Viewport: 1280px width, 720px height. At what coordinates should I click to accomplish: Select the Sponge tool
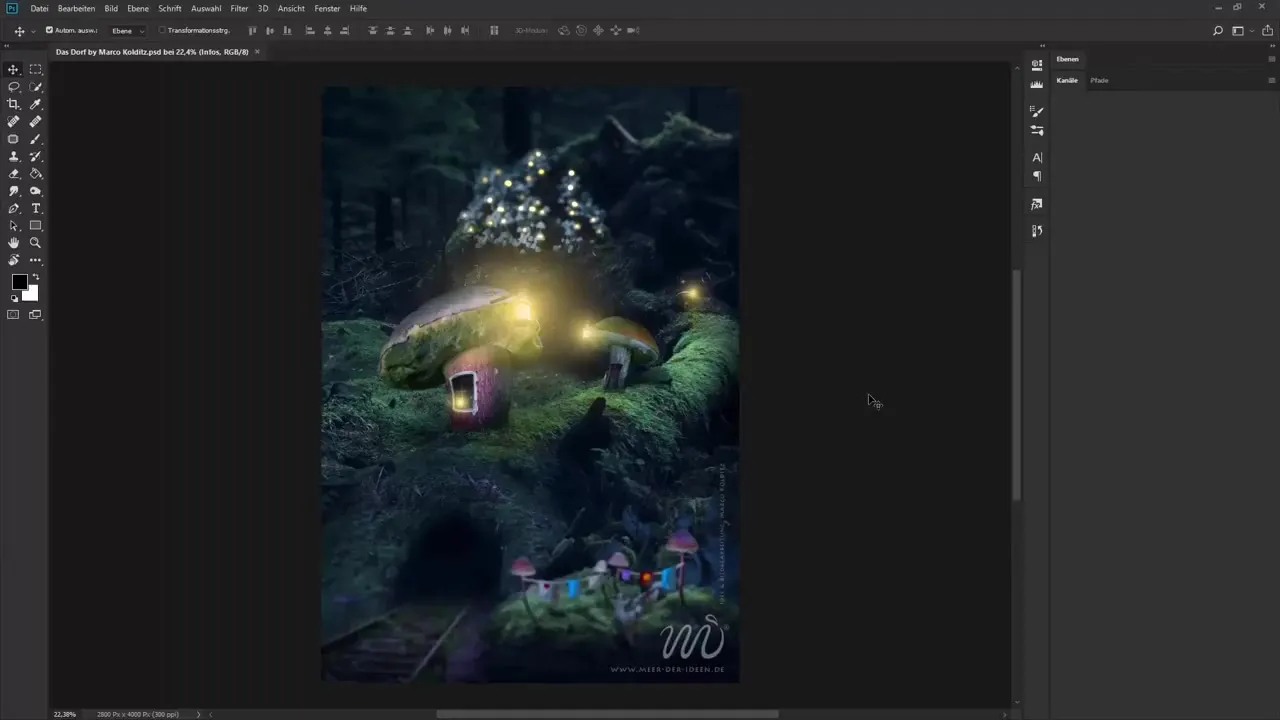(x=36, y=190)
